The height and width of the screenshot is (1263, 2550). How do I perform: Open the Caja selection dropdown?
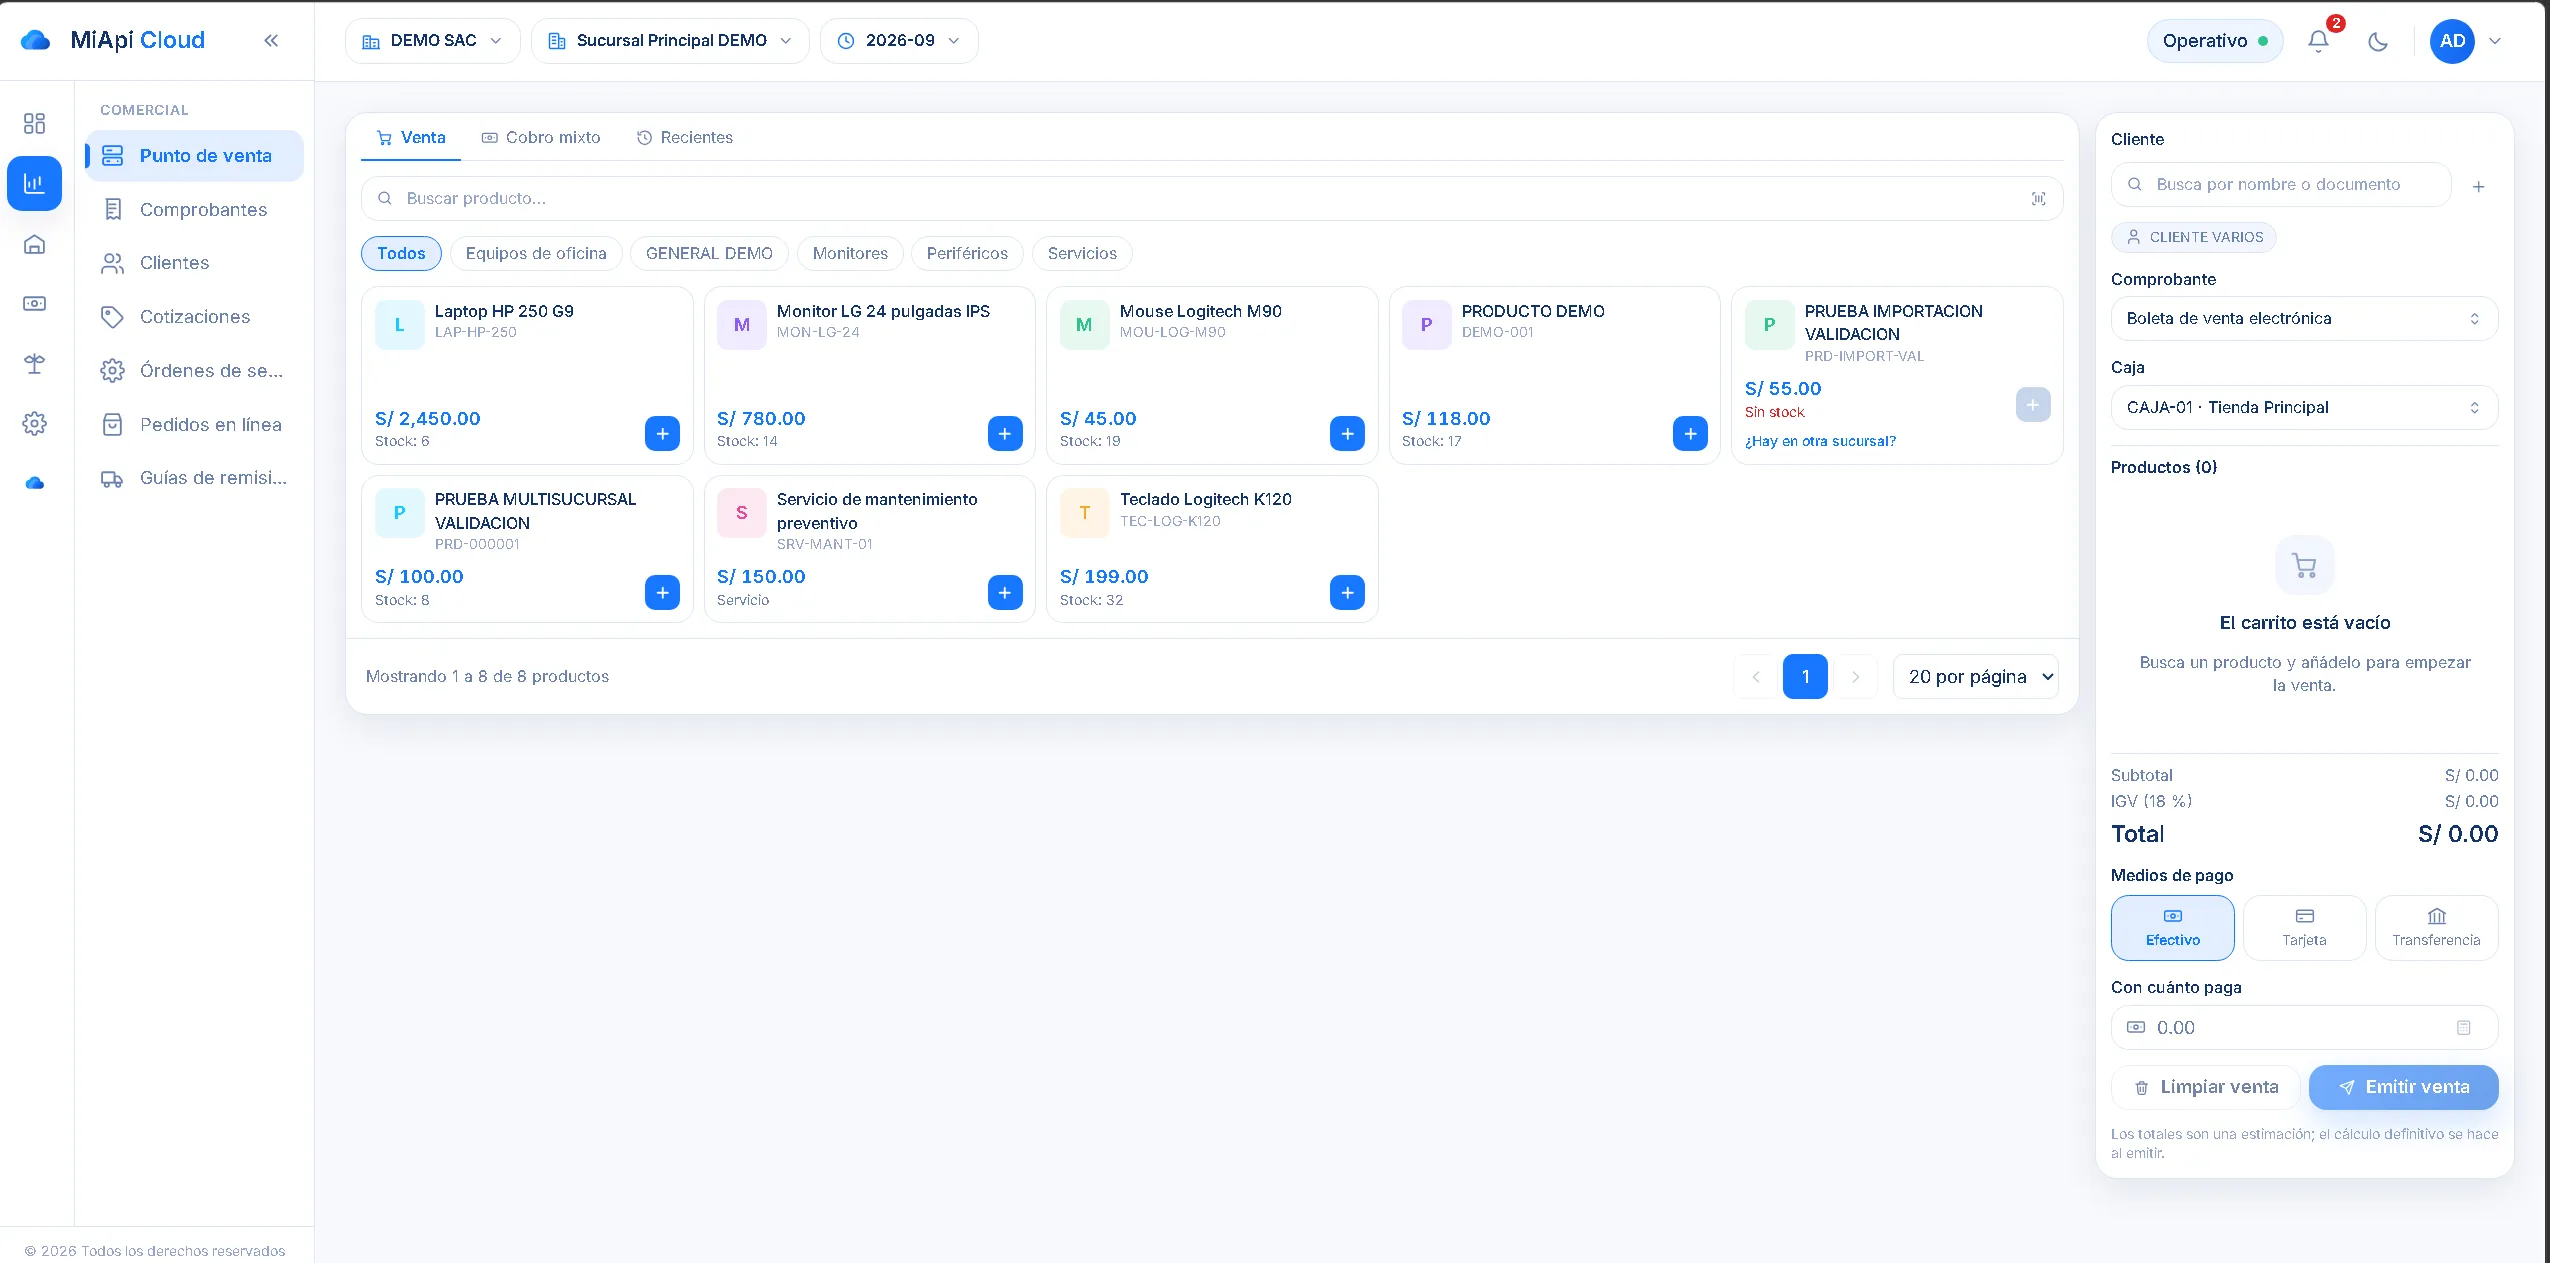2304,408
